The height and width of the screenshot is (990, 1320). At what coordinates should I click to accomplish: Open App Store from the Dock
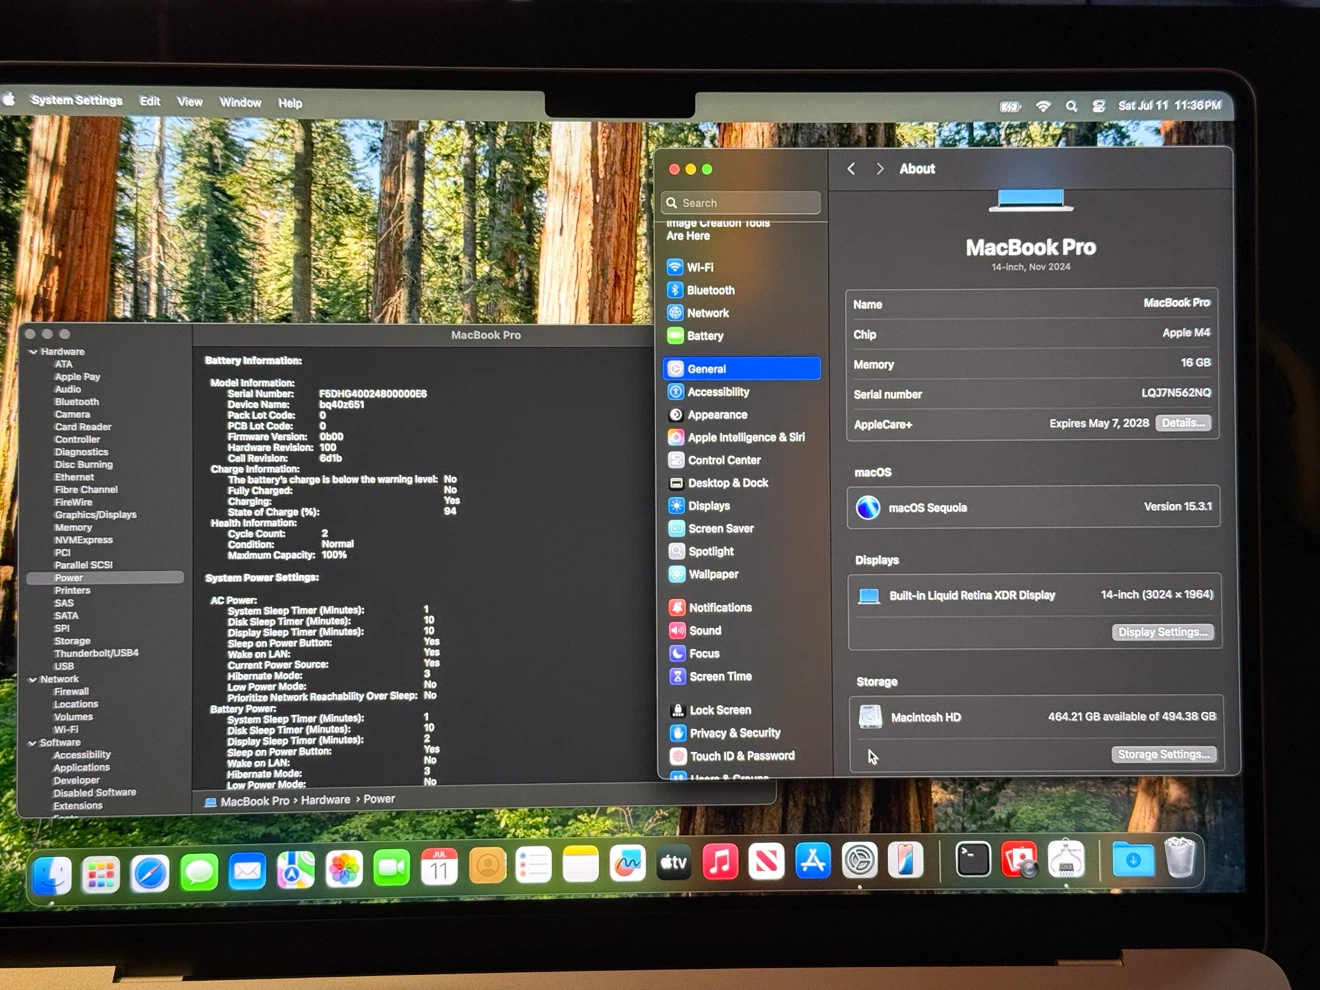click(x=813, y=860)
